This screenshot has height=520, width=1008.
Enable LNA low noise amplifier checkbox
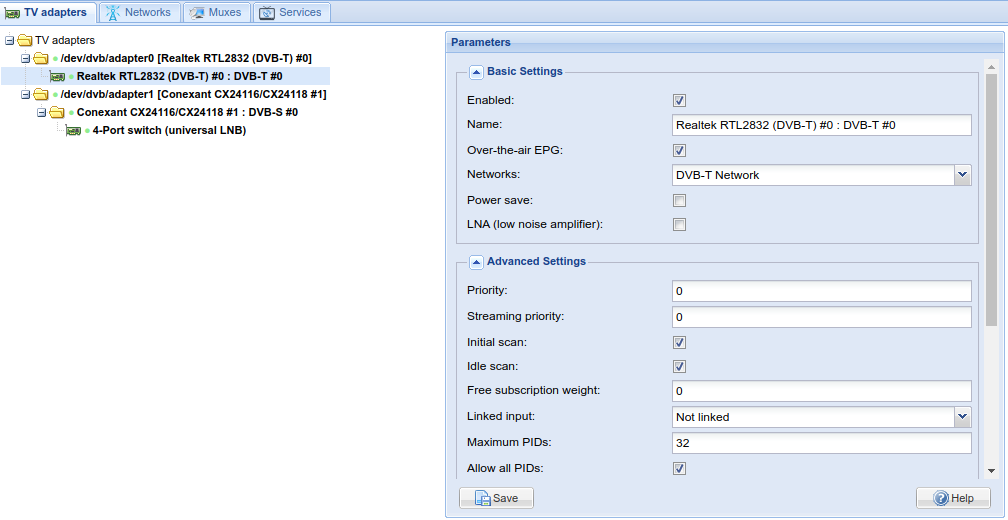679,225
